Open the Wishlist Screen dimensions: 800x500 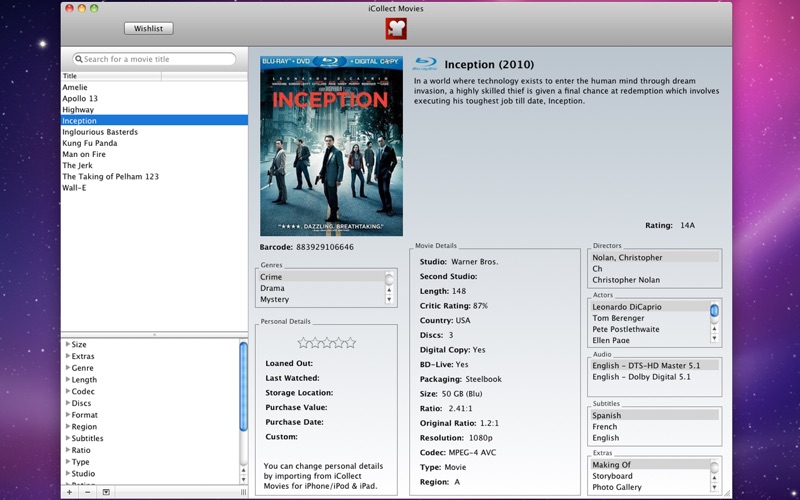[x=148, y=29]
